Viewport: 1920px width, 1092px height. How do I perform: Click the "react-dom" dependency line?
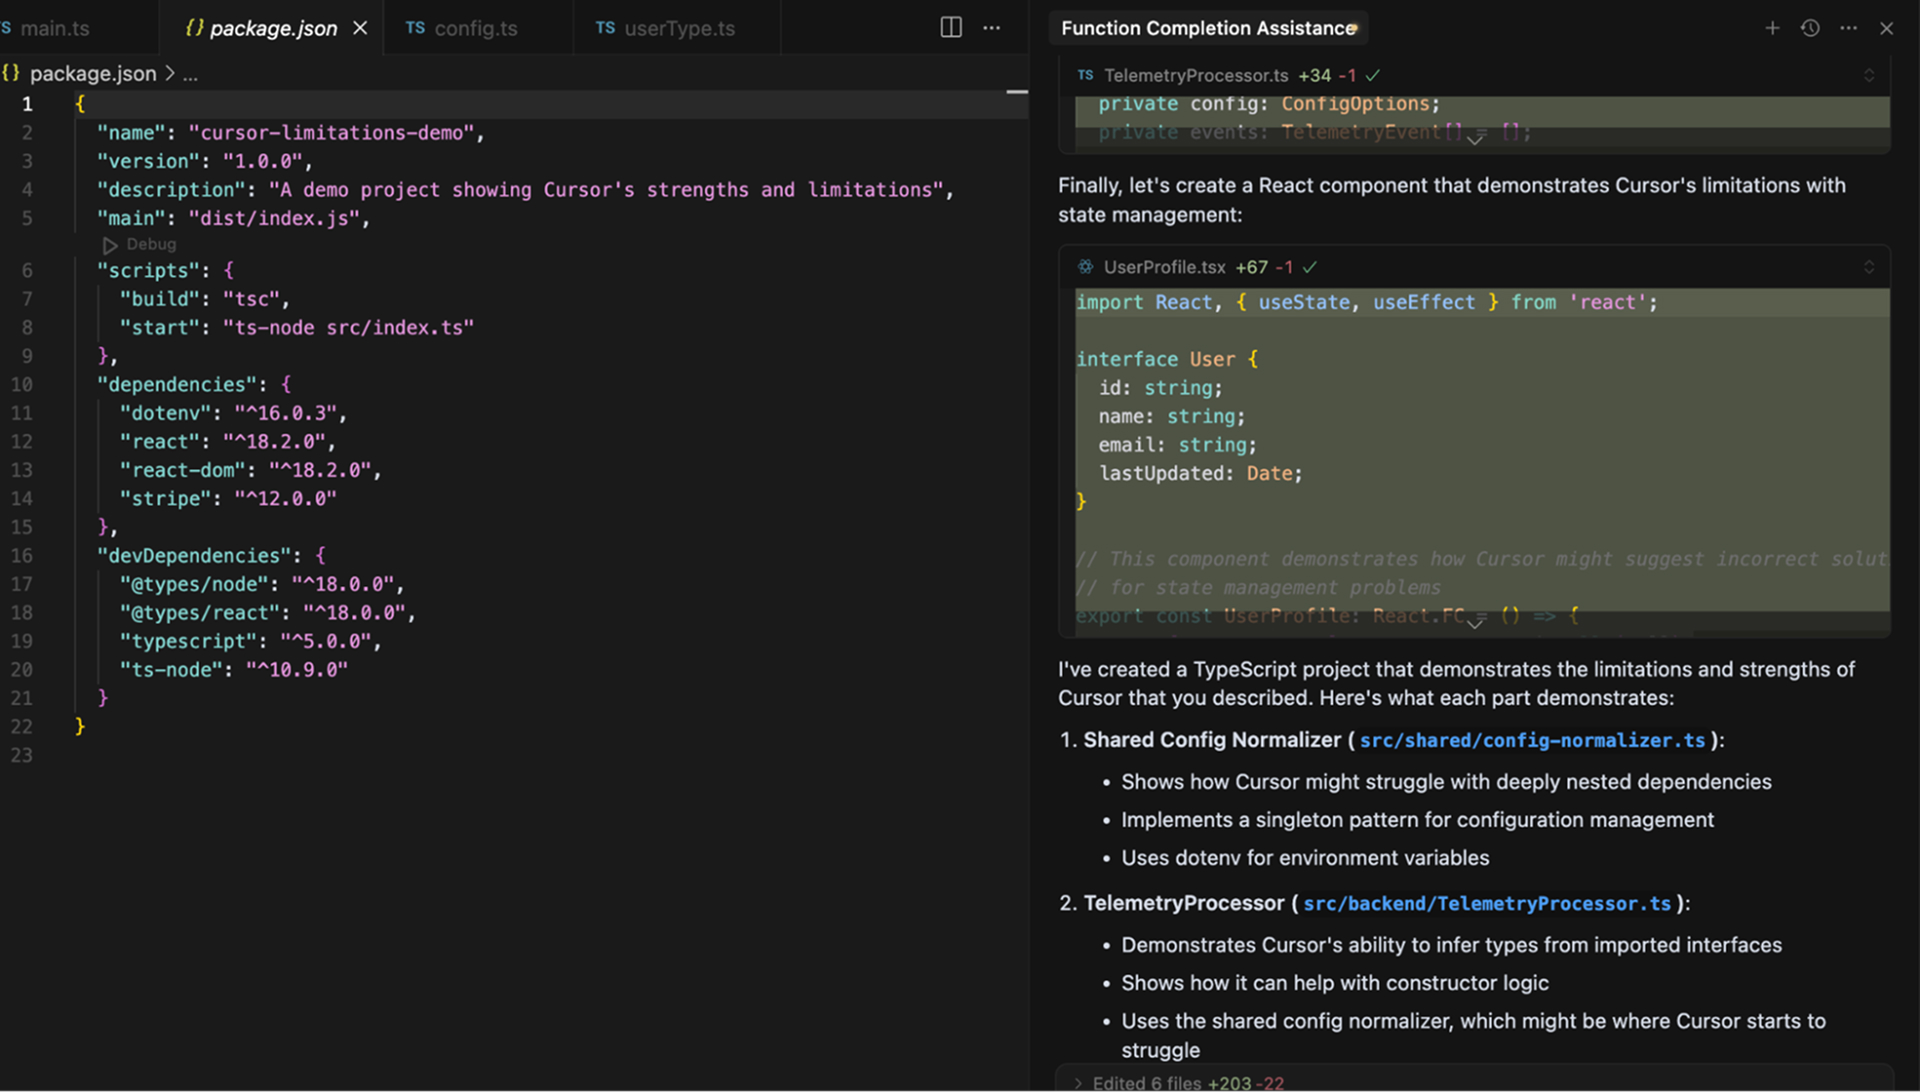(250, 470)
